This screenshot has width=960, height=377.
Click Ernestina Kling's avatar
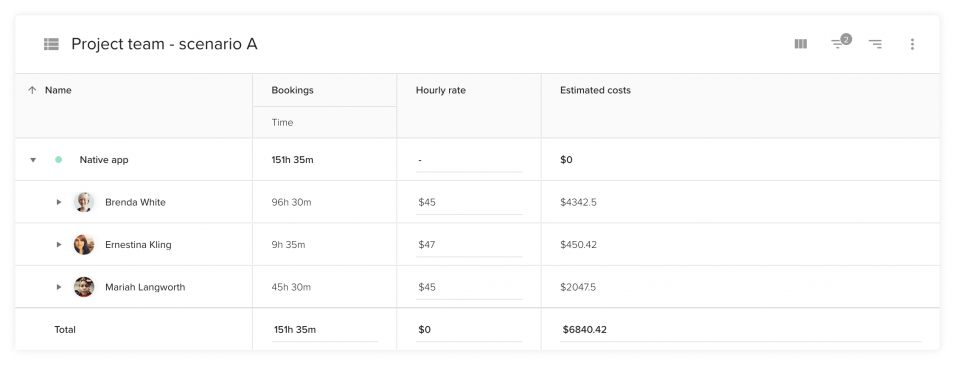coord(84,244)
